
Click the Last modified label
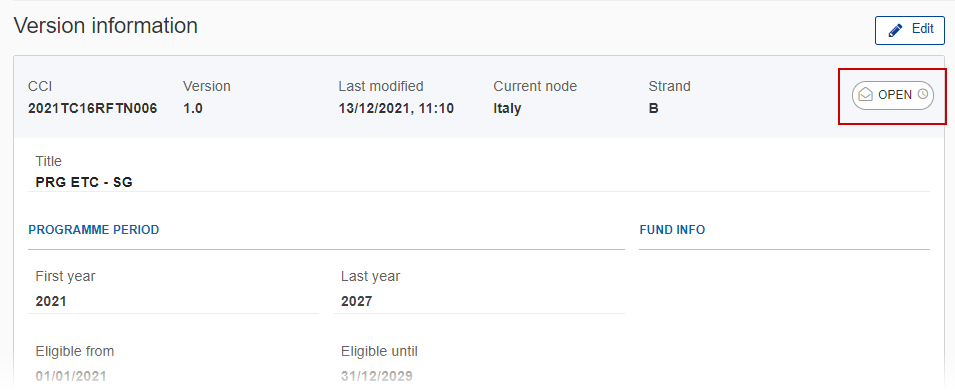pos(381,87)
